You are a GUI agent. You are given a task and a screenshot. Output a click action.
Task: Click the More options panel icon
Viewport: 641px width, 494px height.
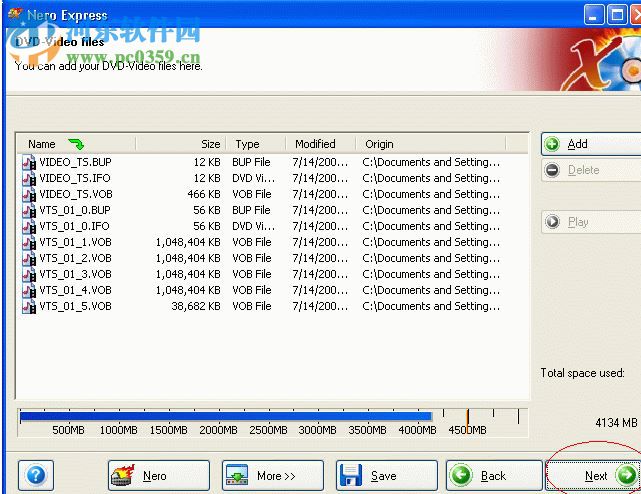[x=238, y=475]
